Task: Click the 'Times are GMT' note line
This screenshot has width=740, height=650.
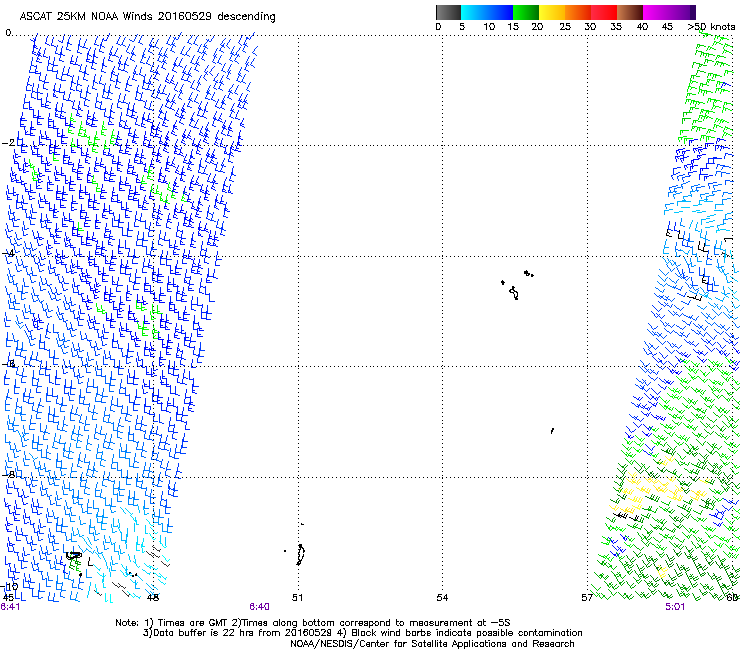Action: 312,623
